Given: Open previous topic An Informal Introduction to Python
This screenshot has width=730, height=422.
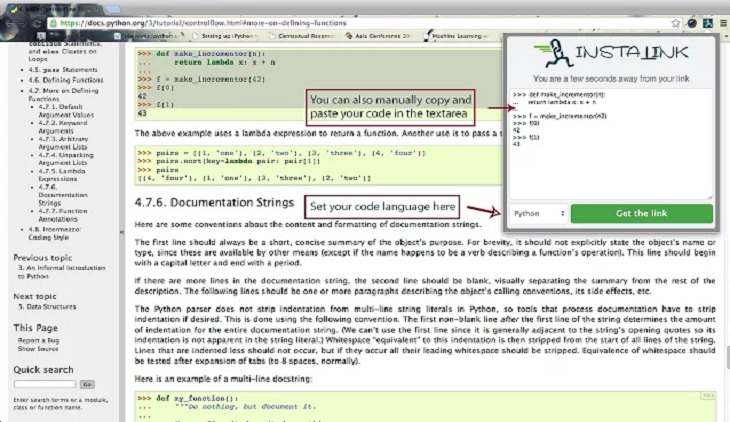Looking at the screenshot, I should click(x=61, y=272).
